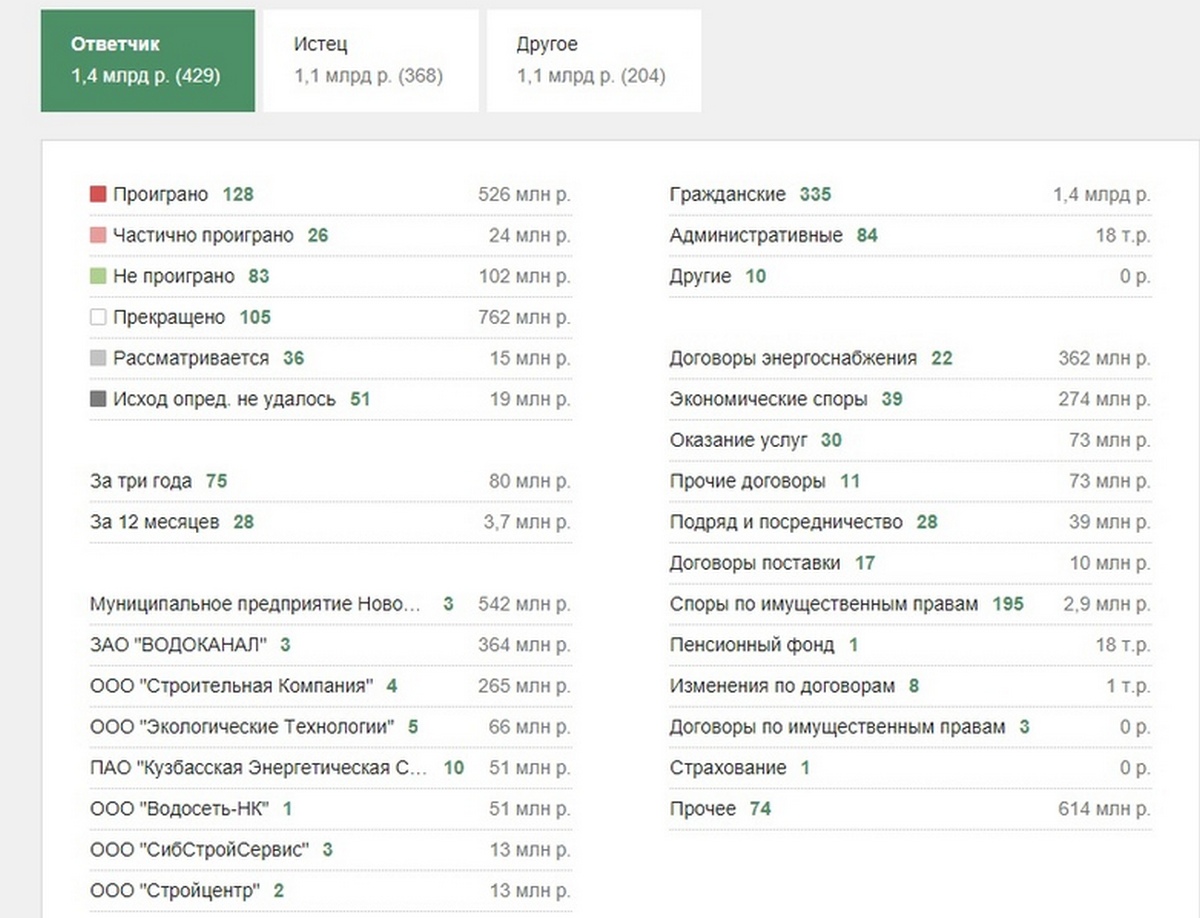Image resolution: width=1200 pixels, height=918 pixels.
Task: Open ООО "Экологические Технологии" cases
Action: (x=242, y=727)
